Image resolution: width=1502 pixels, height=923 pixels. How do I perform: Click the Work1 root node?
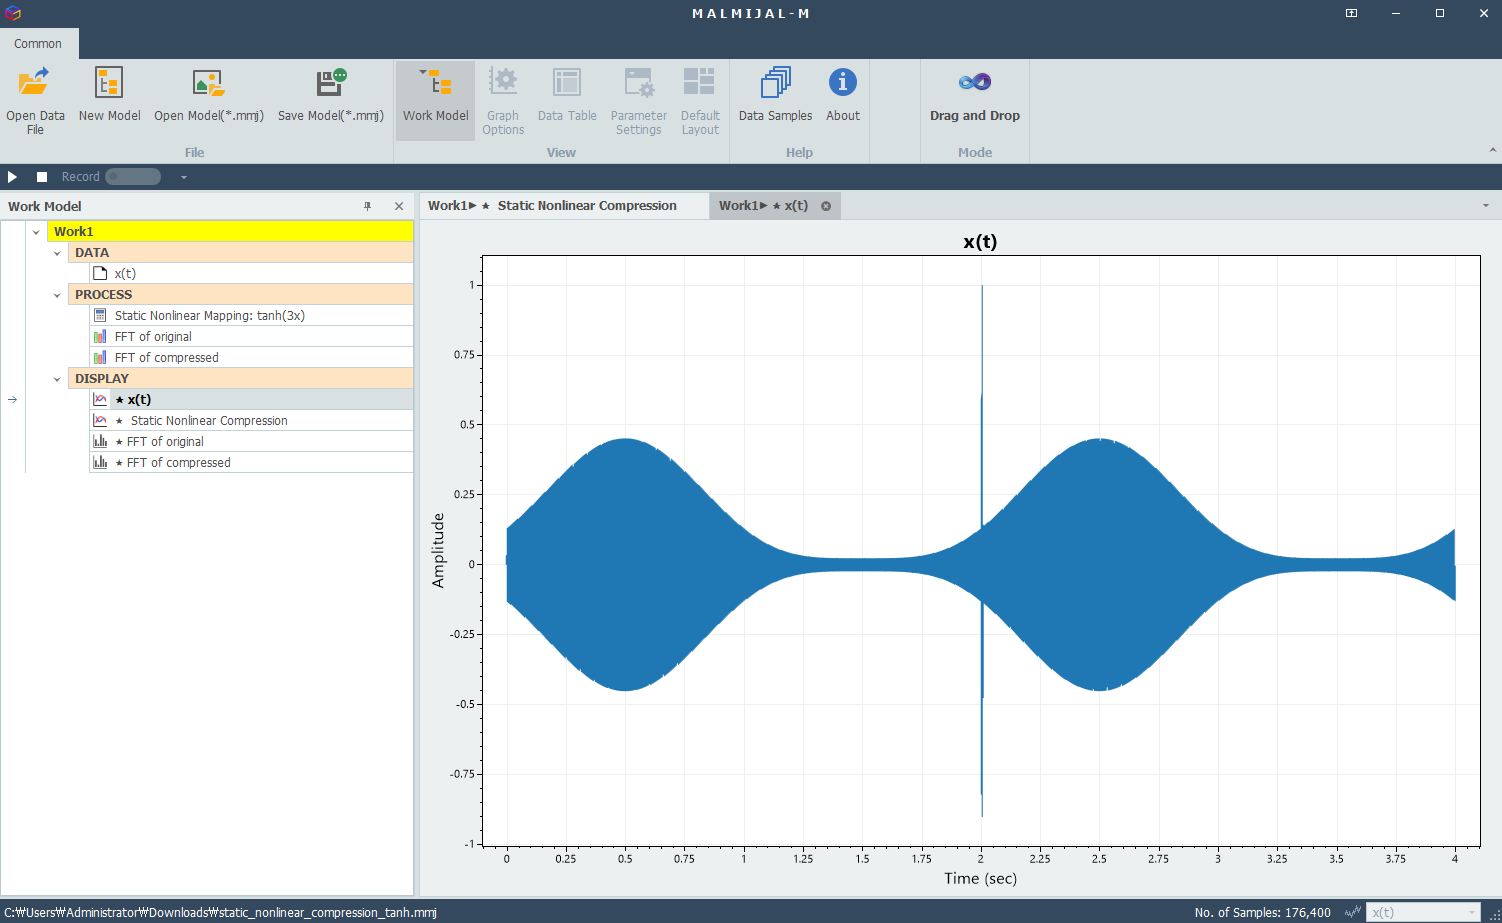(x=230, y=231)
